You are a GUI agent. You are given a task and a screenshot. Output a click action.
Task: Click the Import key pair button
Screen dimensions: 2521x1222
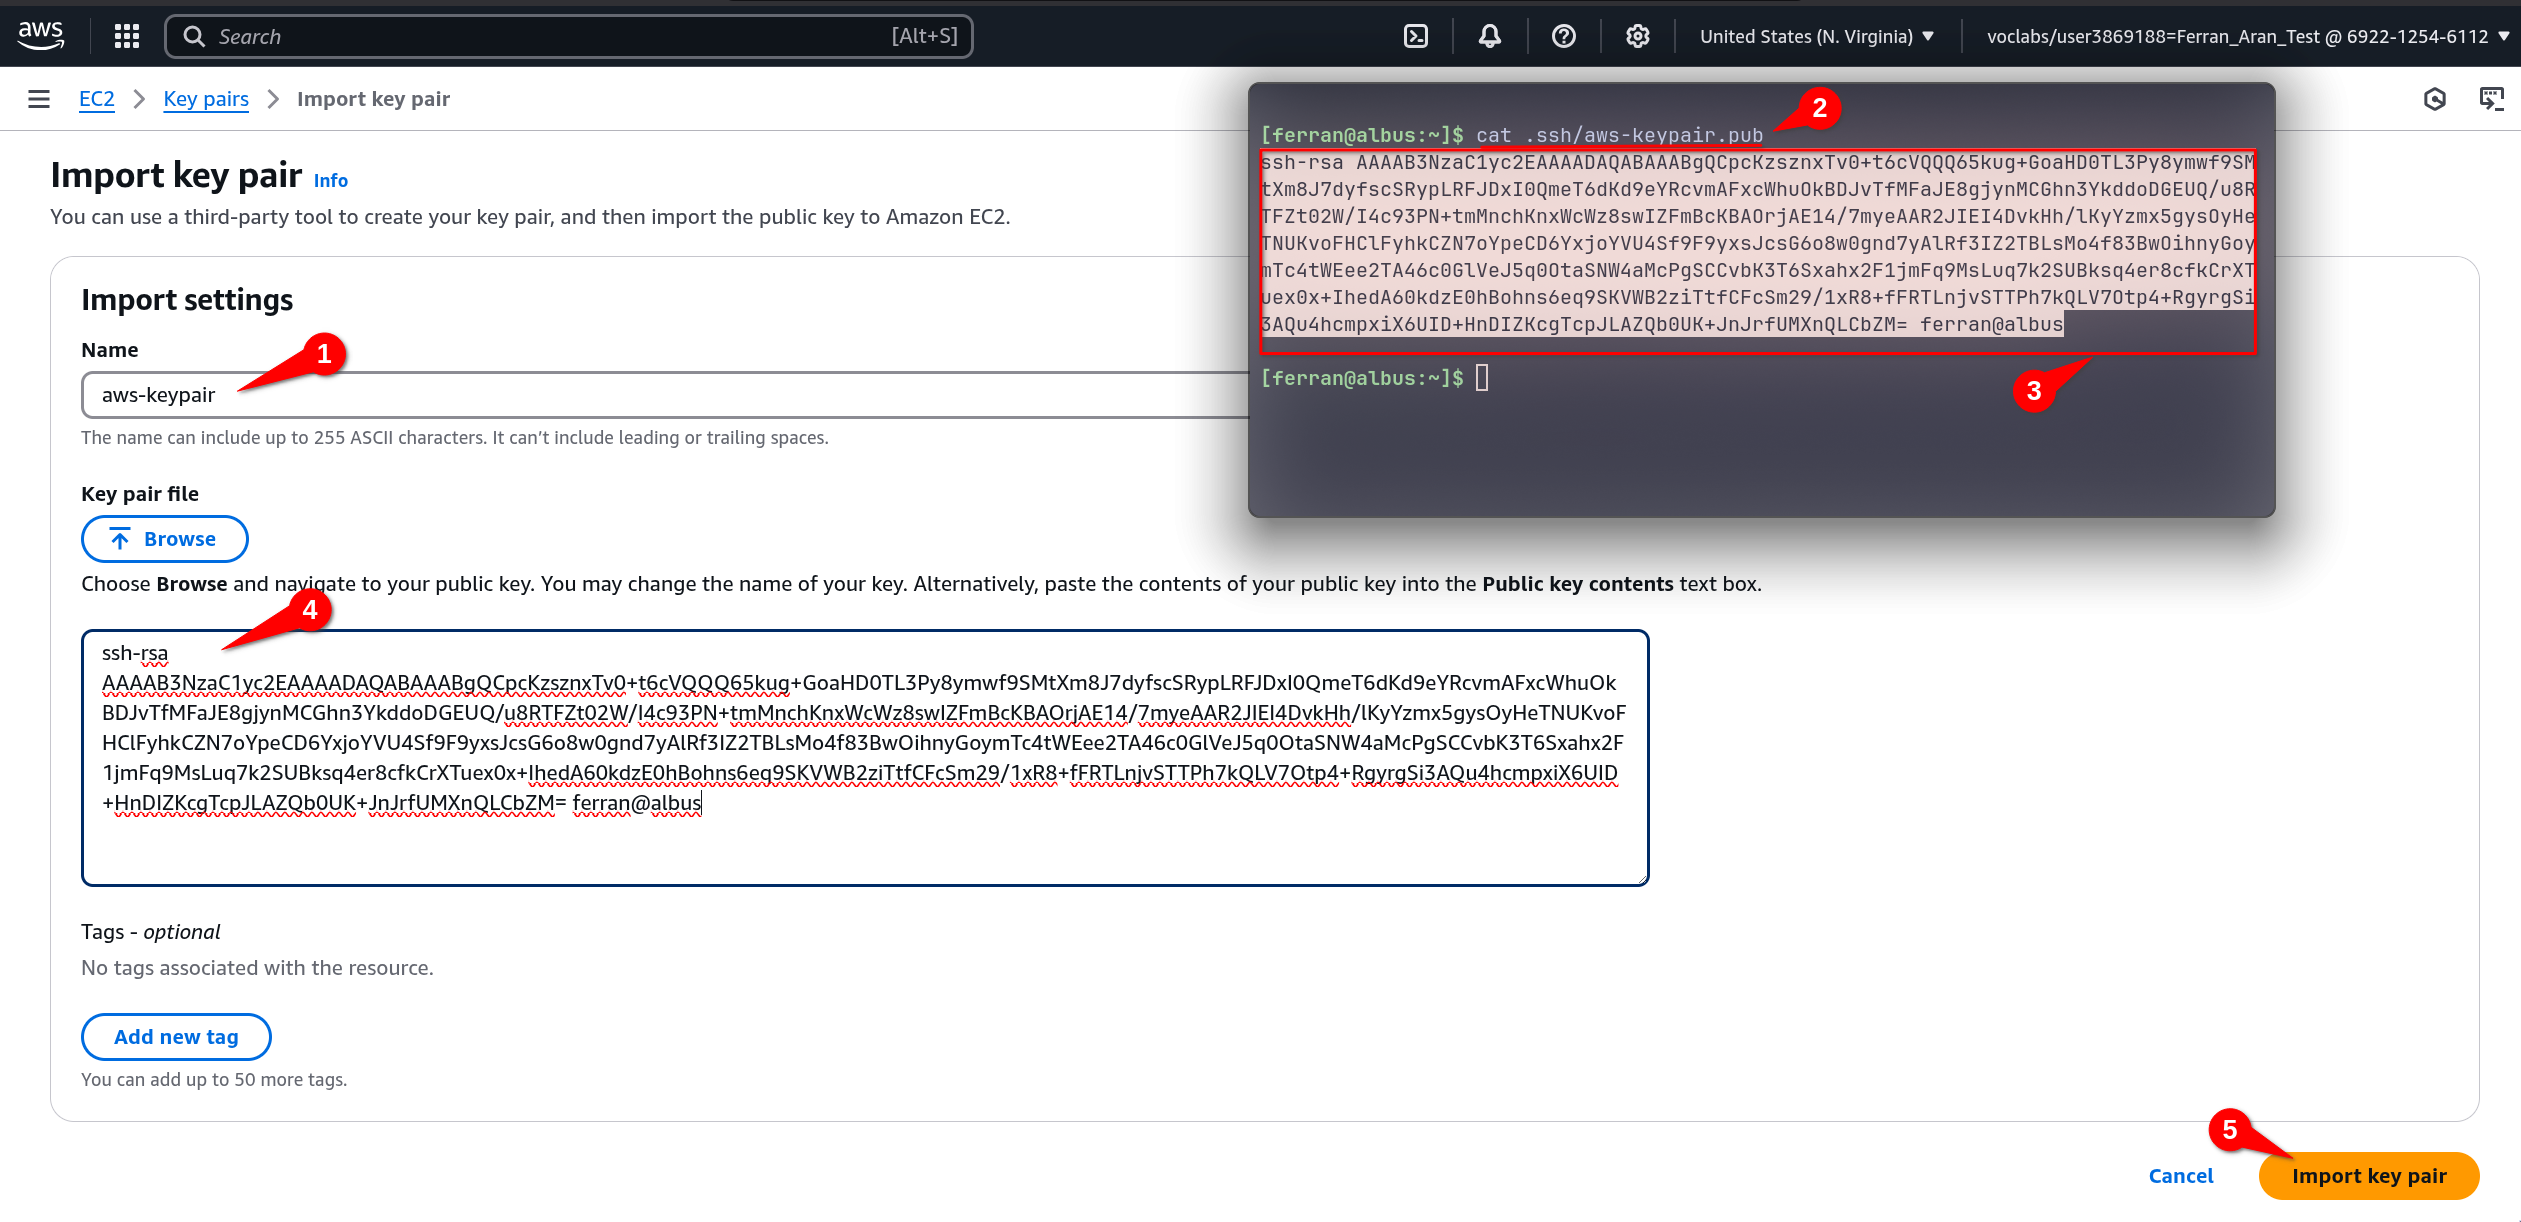click(2368, 1176)
